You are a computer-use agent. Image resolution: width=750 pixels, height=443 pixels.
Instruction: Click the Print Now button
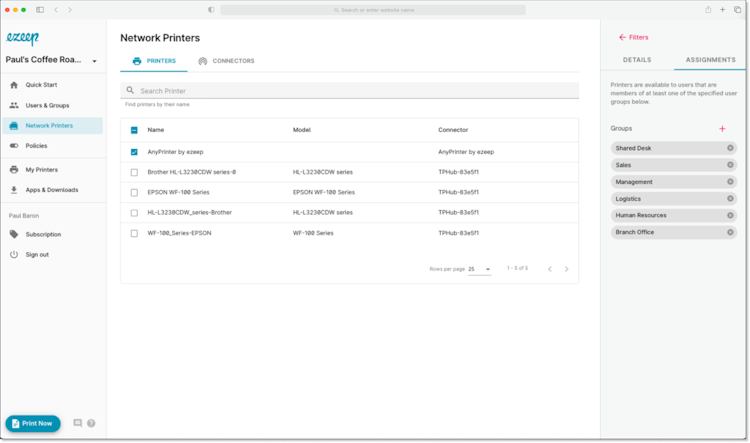33,423
